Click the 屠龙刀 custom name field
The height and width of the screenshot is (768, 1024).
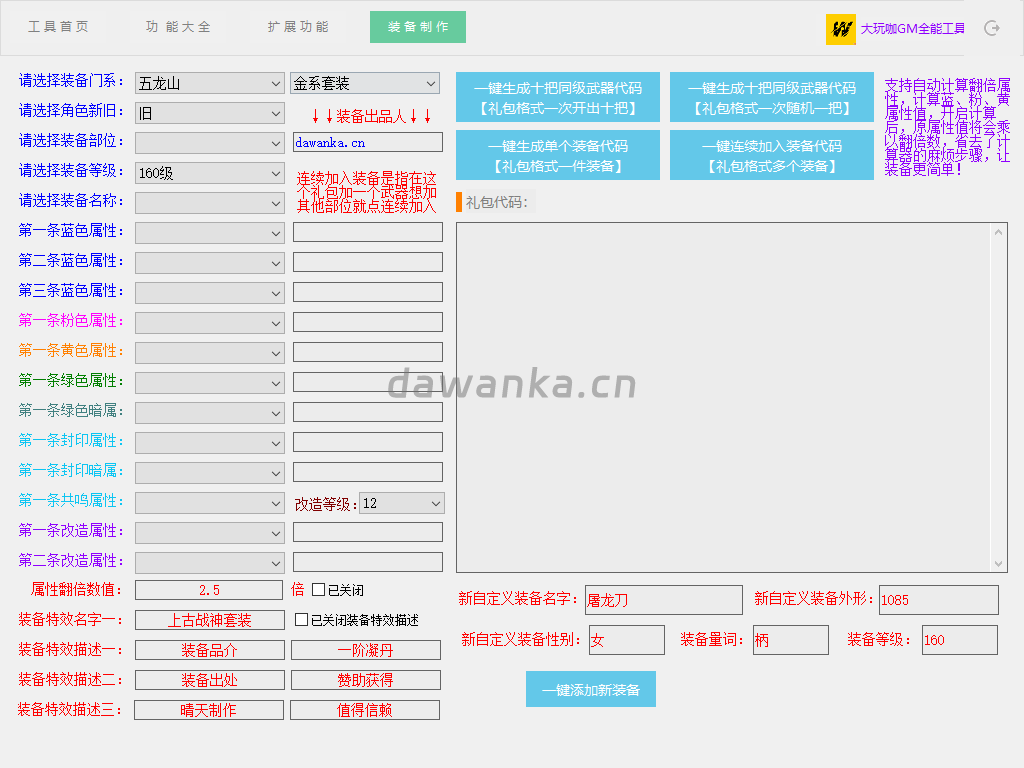(x=664, y=600)
